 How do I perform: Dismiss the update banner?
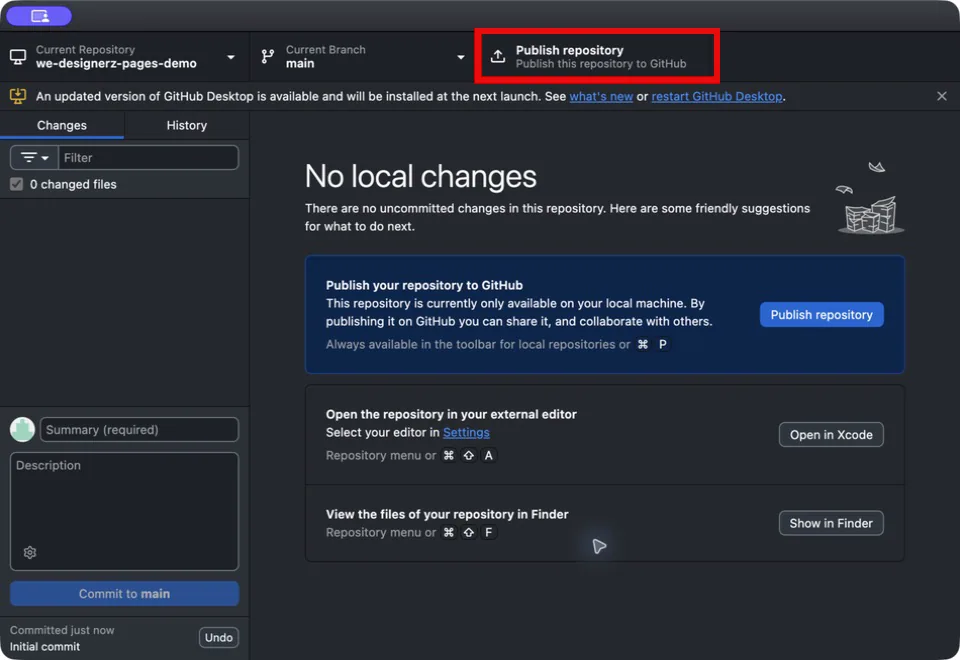(942, 96)
